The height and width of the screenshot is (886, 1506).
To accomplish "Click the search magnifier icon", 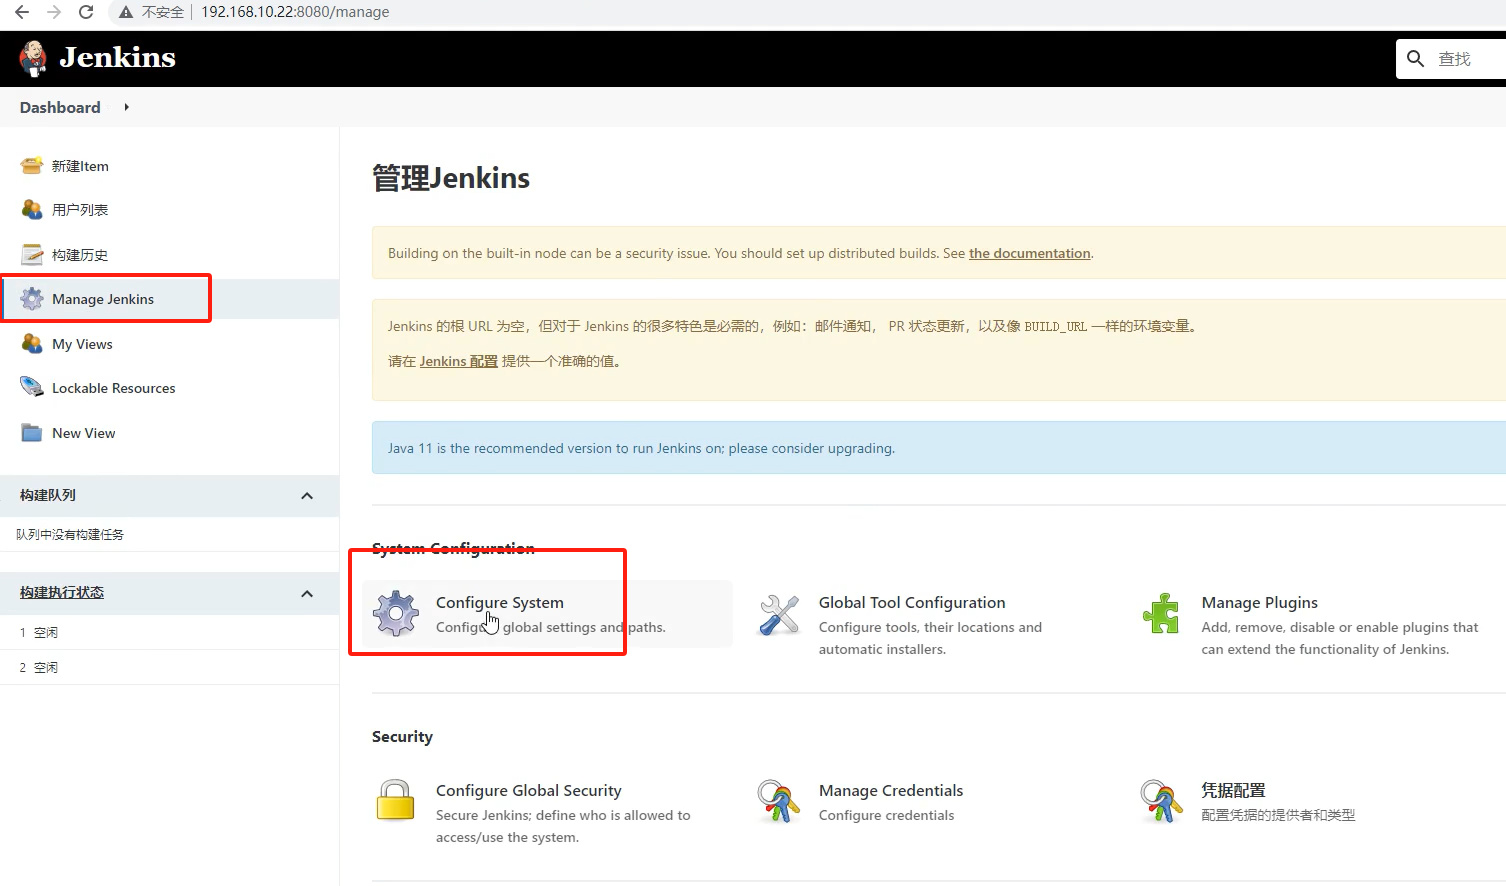I will [1415, 59].
